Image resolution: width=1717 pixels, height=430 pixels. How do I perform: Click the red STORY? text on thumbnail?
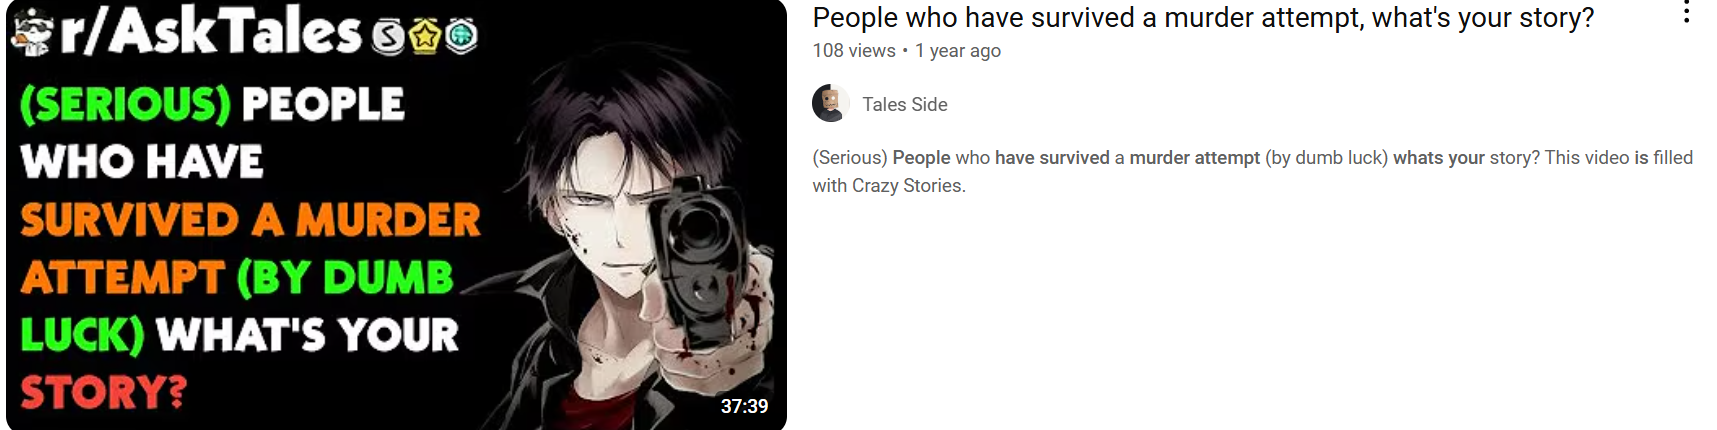click(104, 392)
